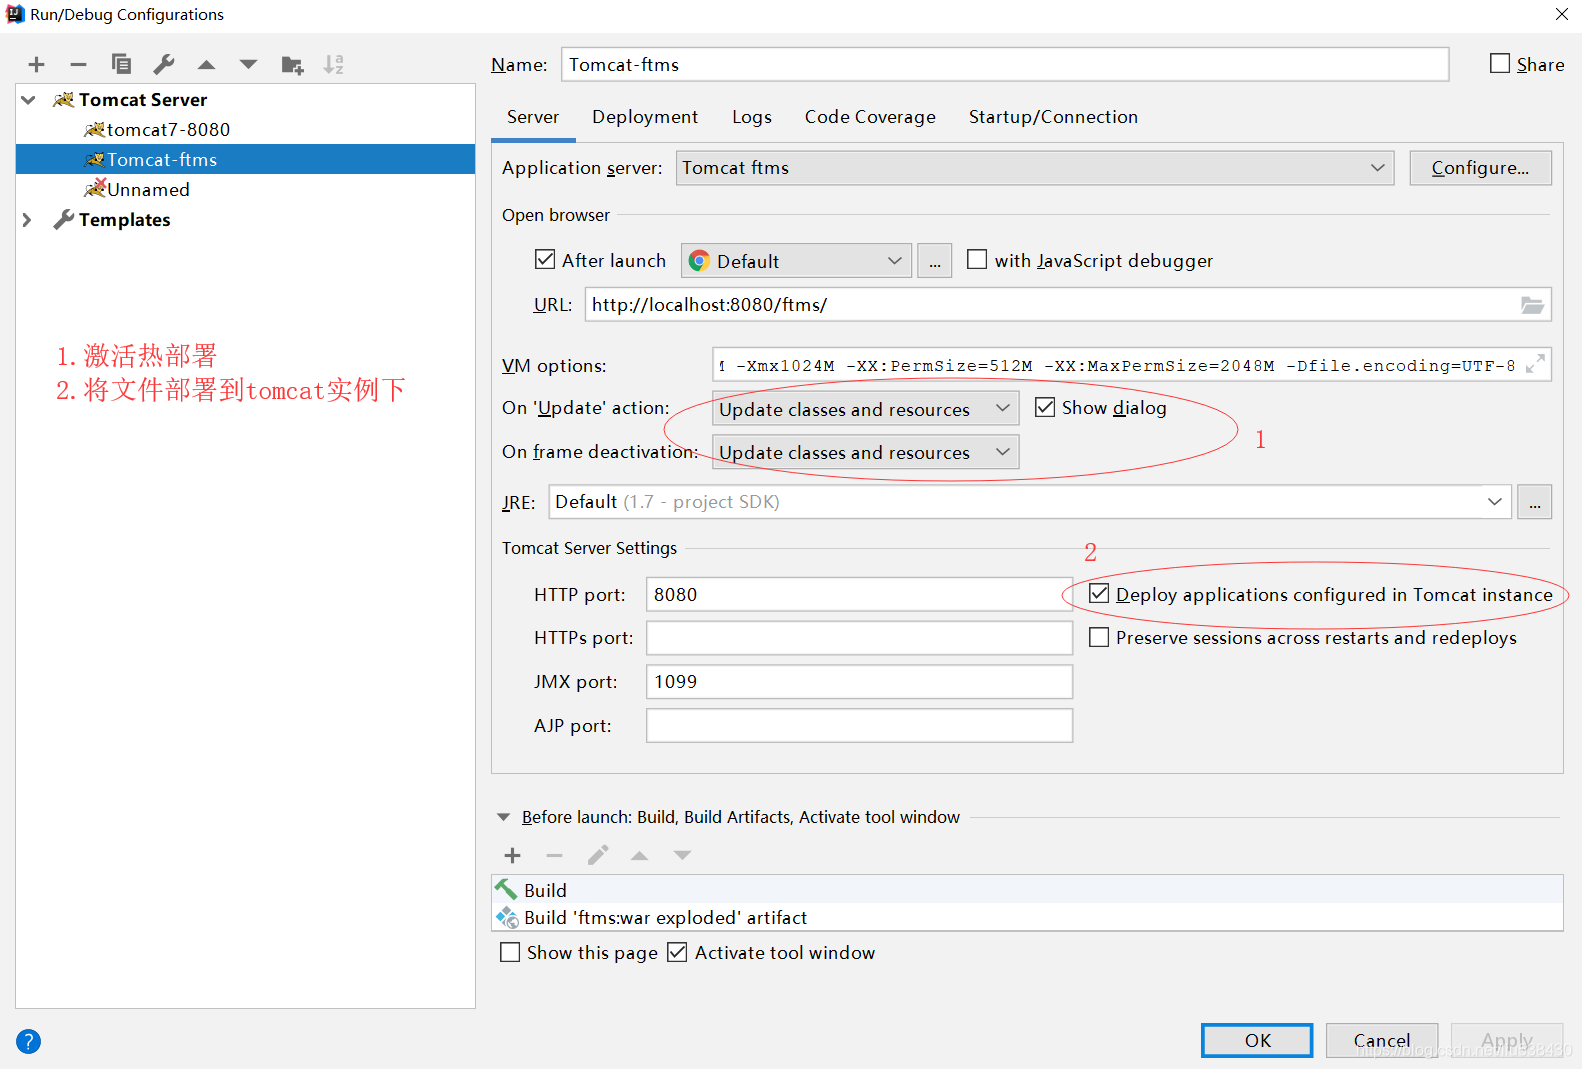The height and width of the screenshot is (1069, 1582).
Task: Click the Configure... button
Action: [x=1480, y=168]
